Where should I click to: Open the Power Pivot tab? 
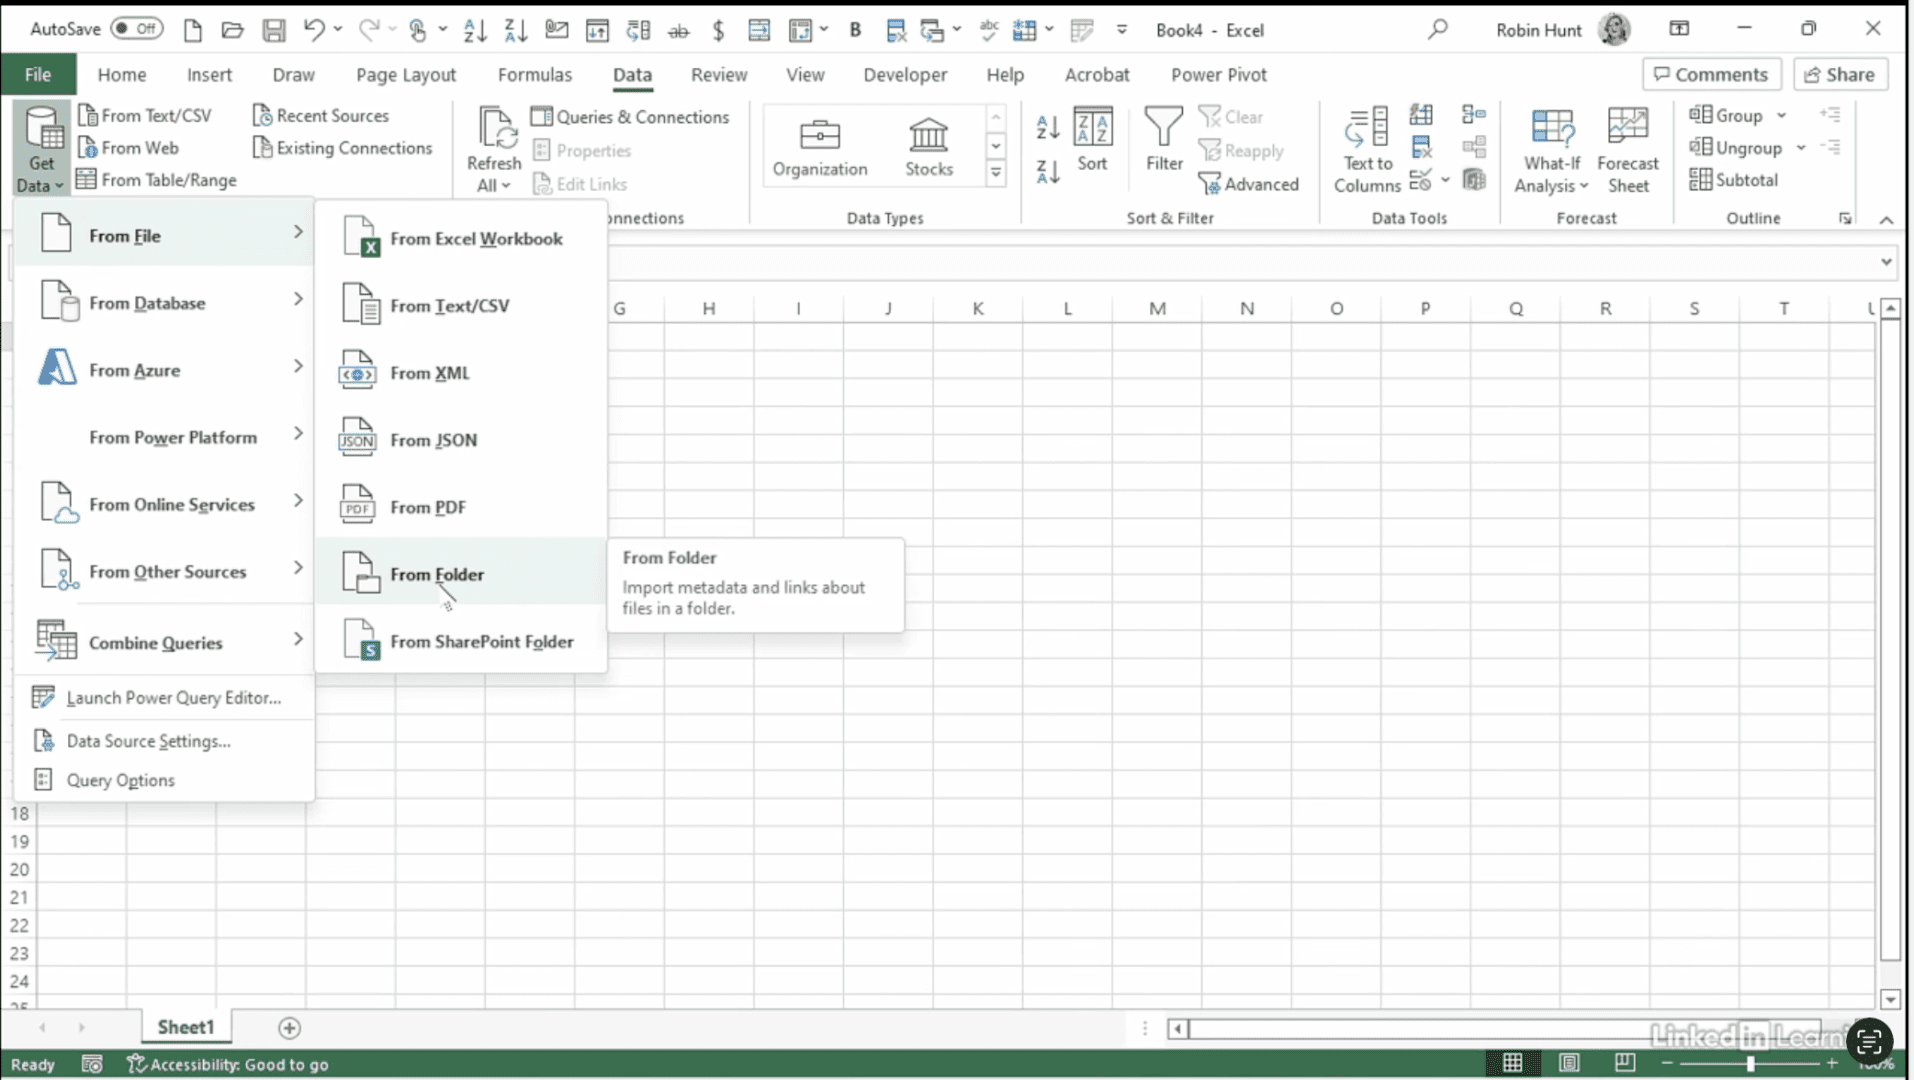tap(1218, 74)
